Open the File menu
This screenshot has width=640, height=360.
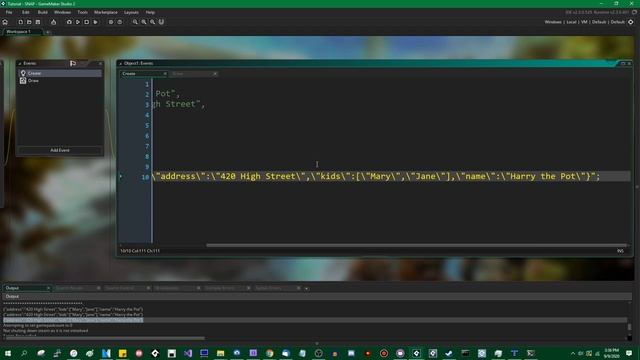pyautogui.click(x=9, y=12)
